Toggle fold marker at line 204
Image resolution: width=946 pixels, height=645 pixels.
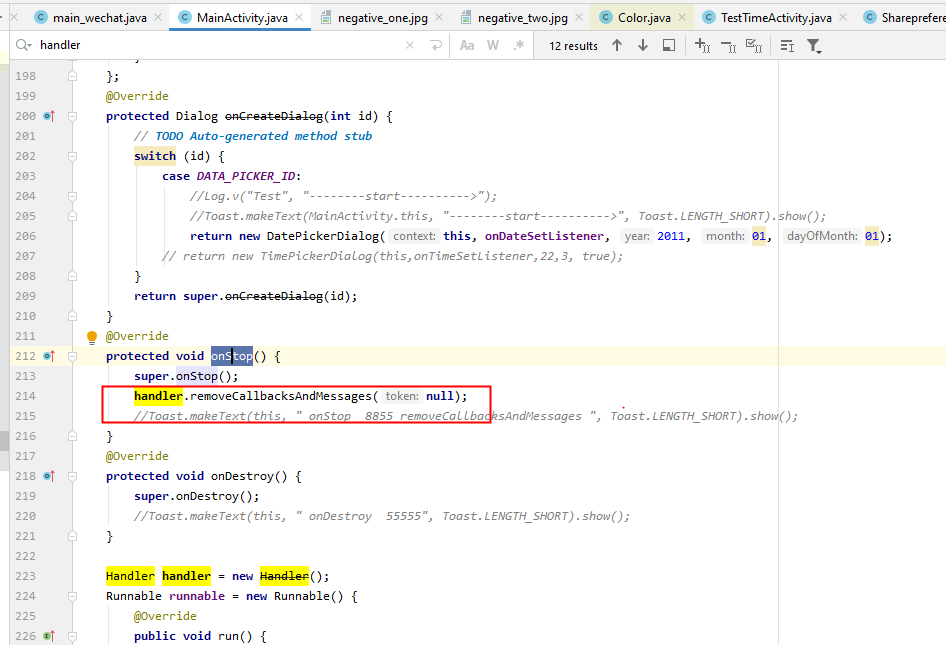click(x=72, y=196)
